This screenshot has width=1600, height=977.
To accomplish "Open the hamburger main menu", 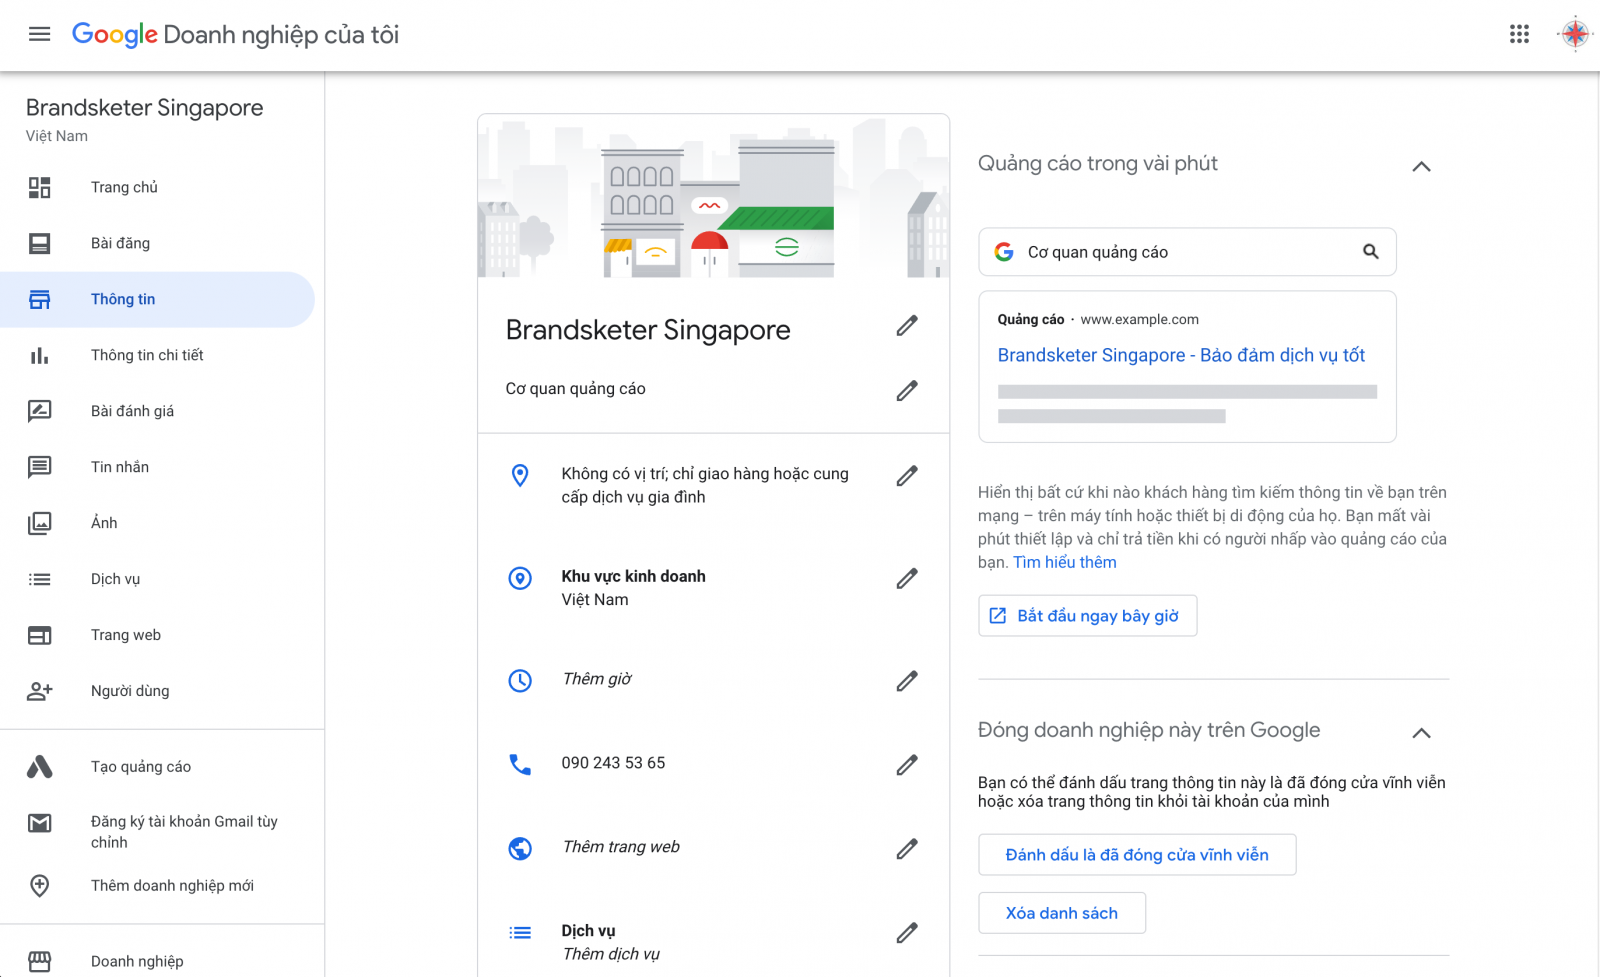I will [x=39, y=34].
